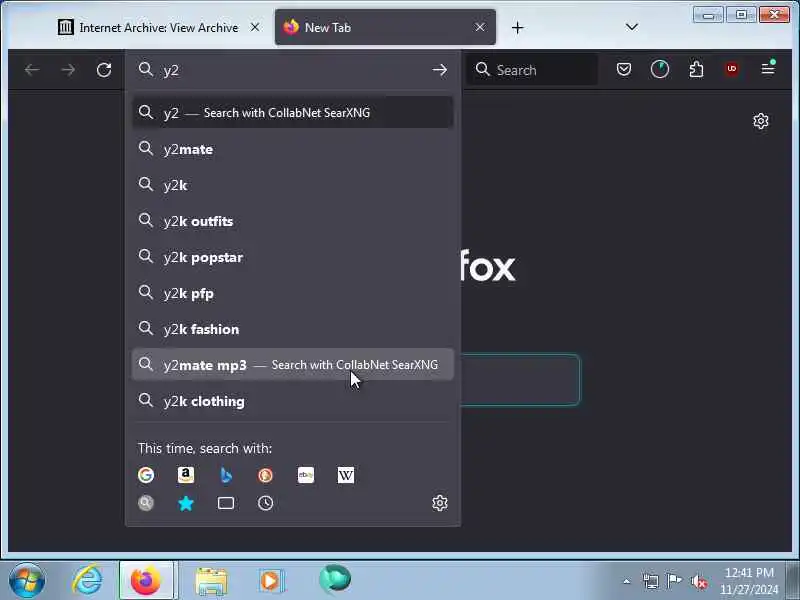Open the uBlock Origin extension

pos(732,69)
